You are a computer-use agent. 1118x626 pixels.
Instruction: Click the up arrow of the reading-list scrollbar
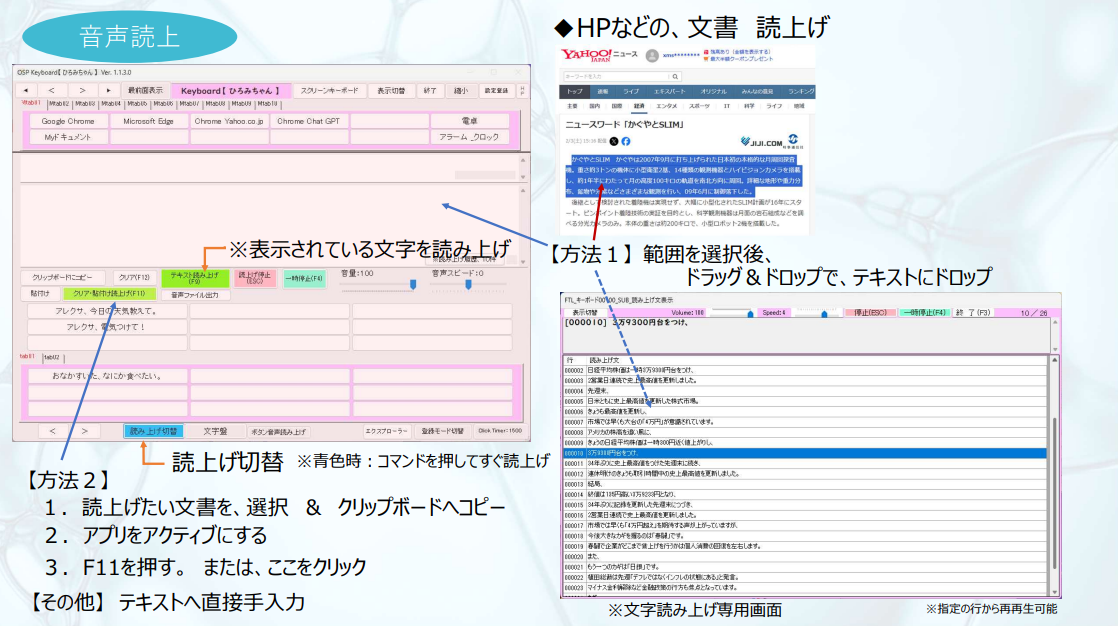pos(1055,360)
